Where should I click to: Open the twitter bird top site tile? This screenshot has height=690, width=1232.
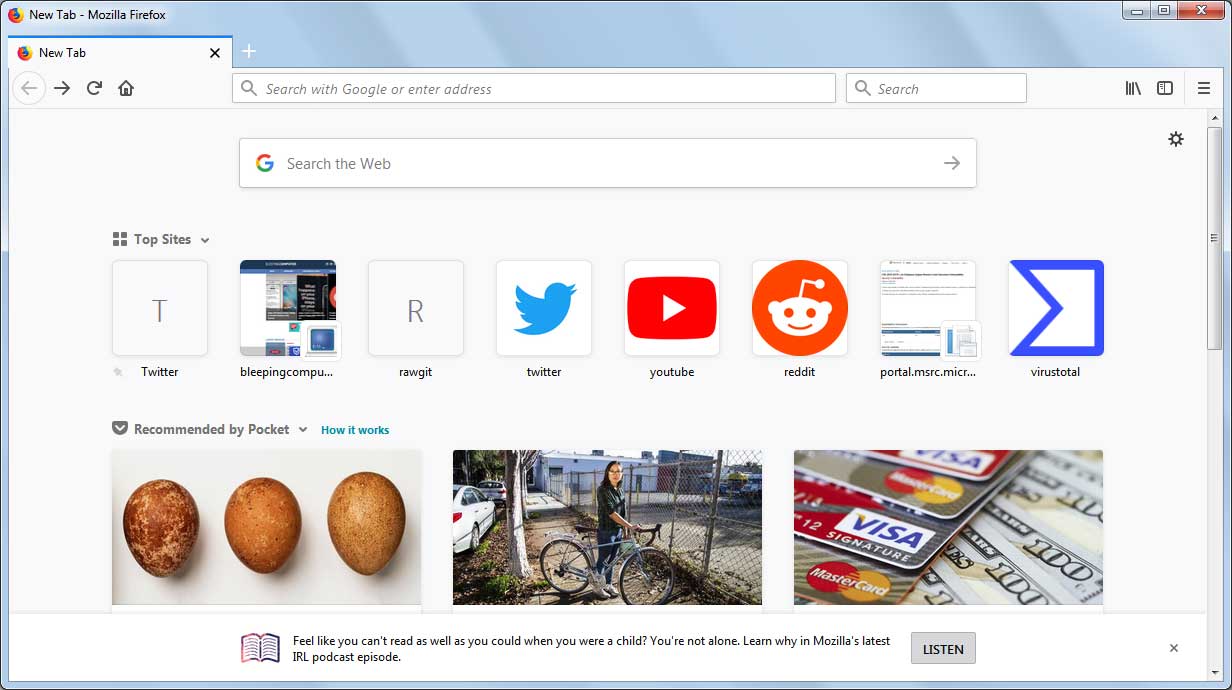(544, 308)
